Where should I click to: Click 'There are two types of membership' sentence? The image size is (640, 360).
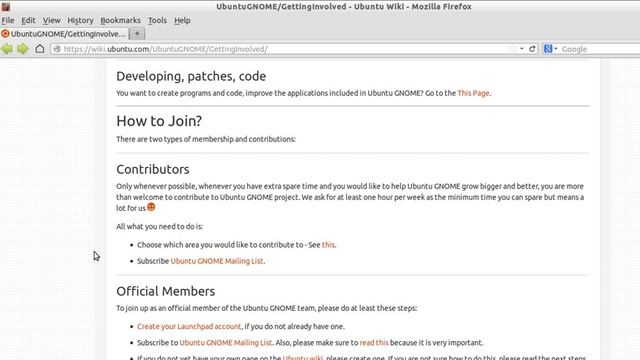point(206,139)
